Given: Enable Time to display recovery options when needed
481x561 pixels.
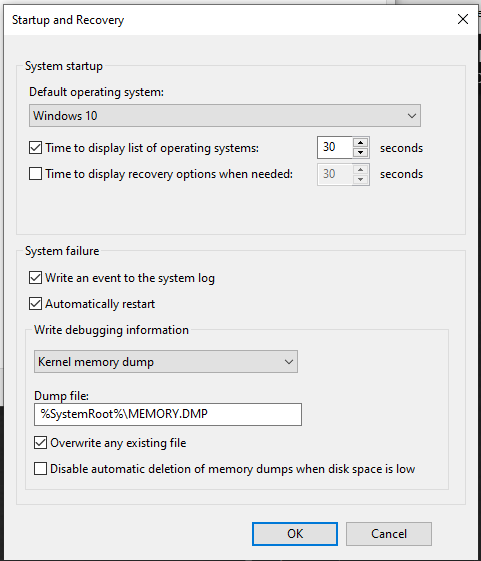Looking at the screenshot, I should 35,174.
